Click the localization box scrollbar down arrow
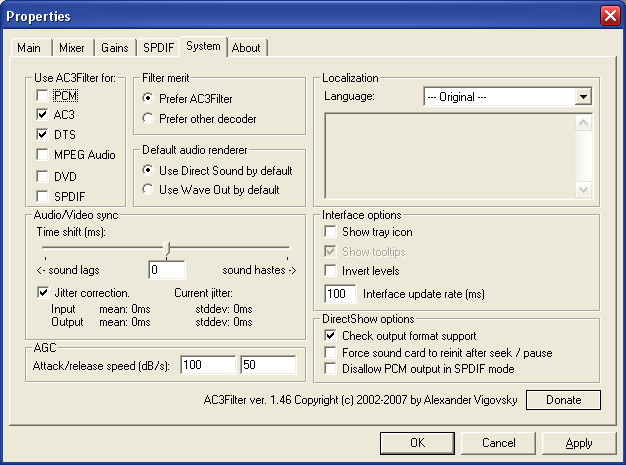Screen dimensions: 626x465 585,189
